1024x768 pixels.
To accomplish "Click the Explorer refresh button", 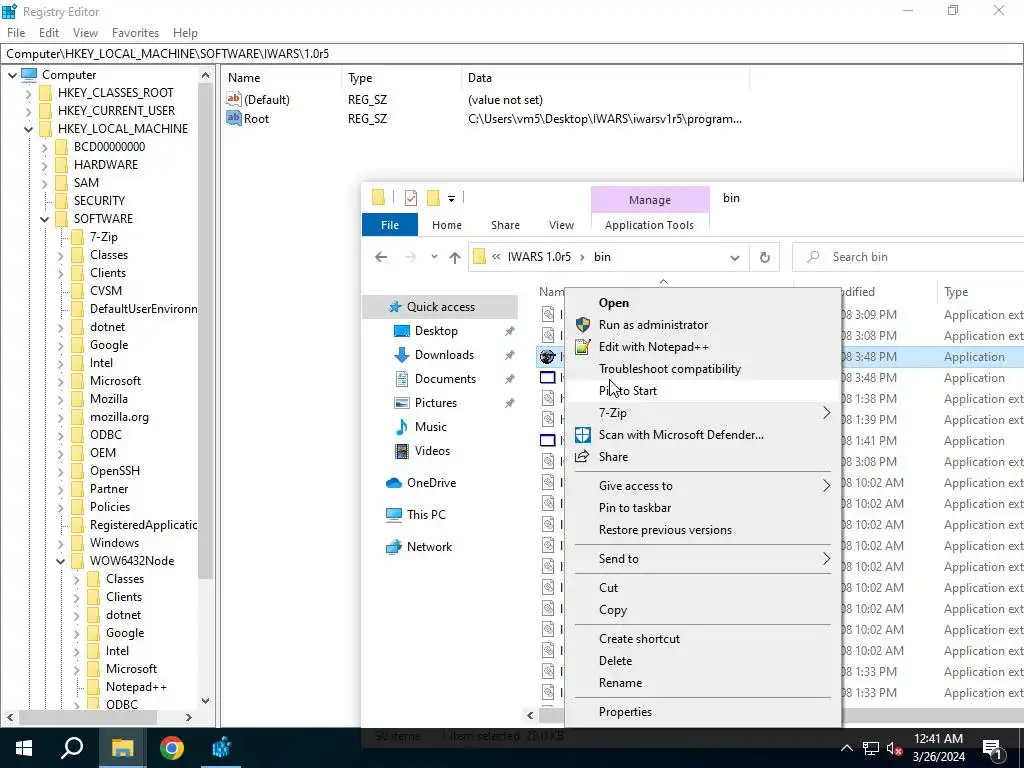I will [x=765, y=257].
